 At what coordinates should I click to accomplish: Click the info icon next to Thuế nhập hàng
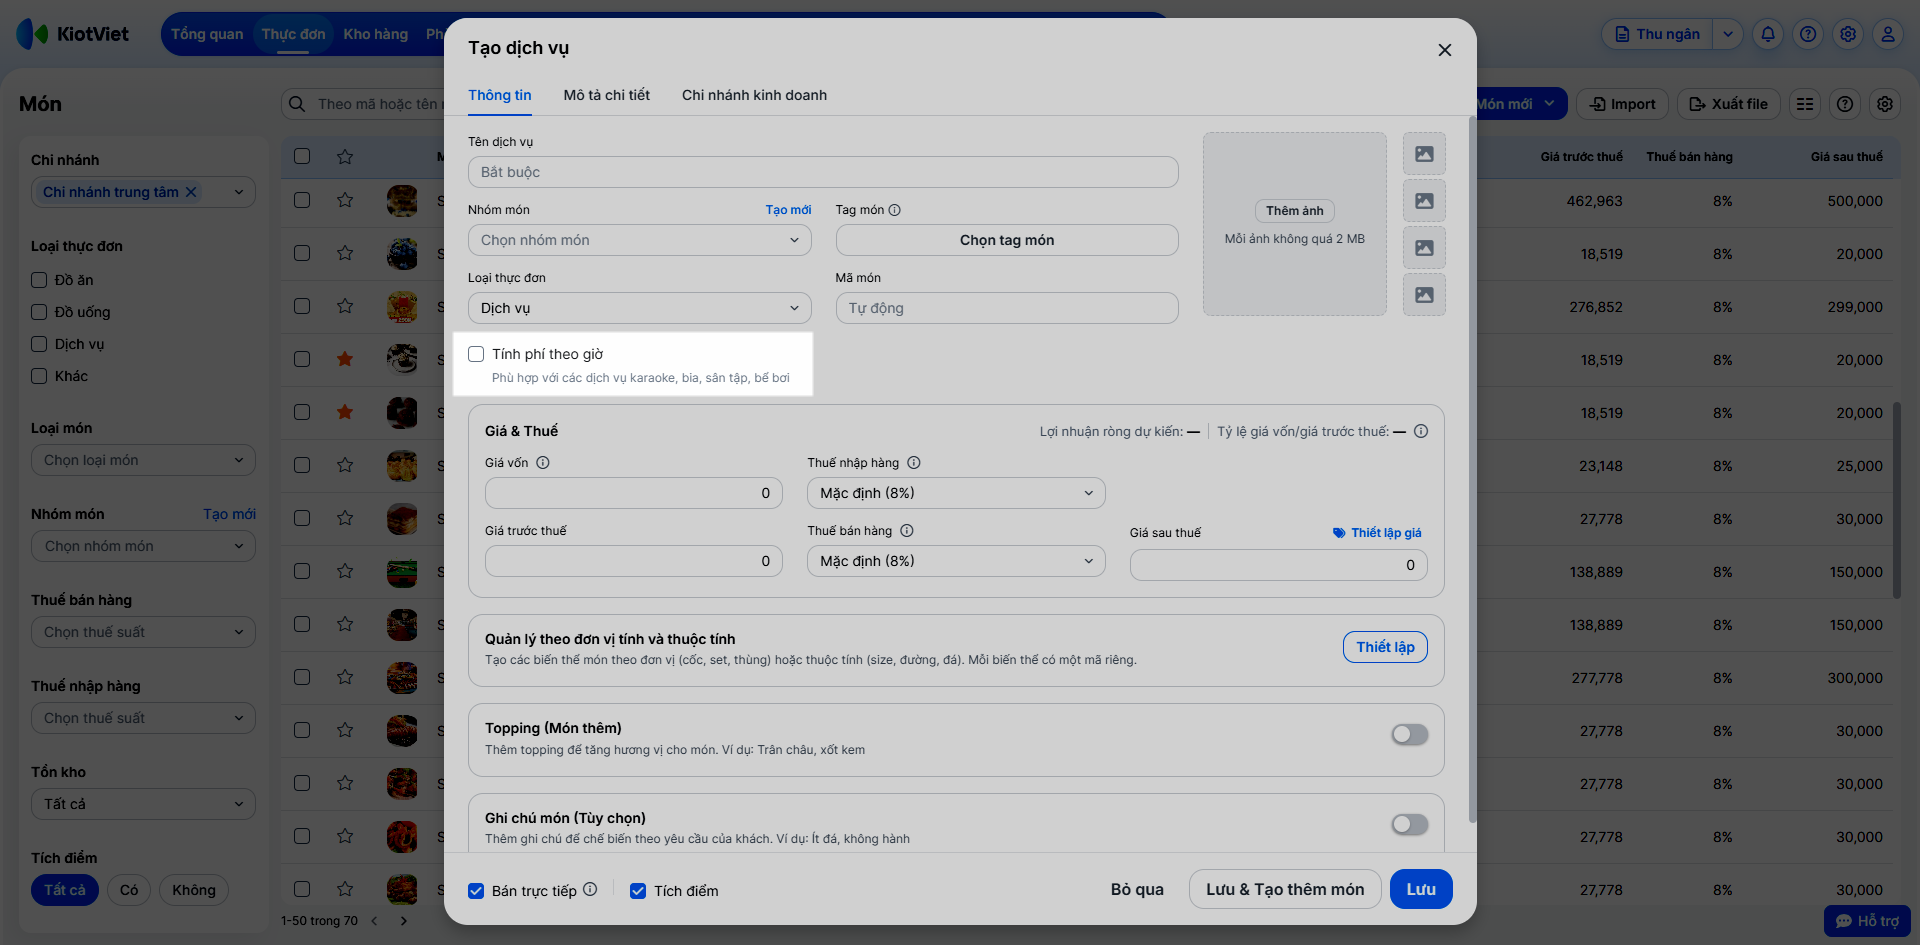pyautogui.click(x=914, y=463)
